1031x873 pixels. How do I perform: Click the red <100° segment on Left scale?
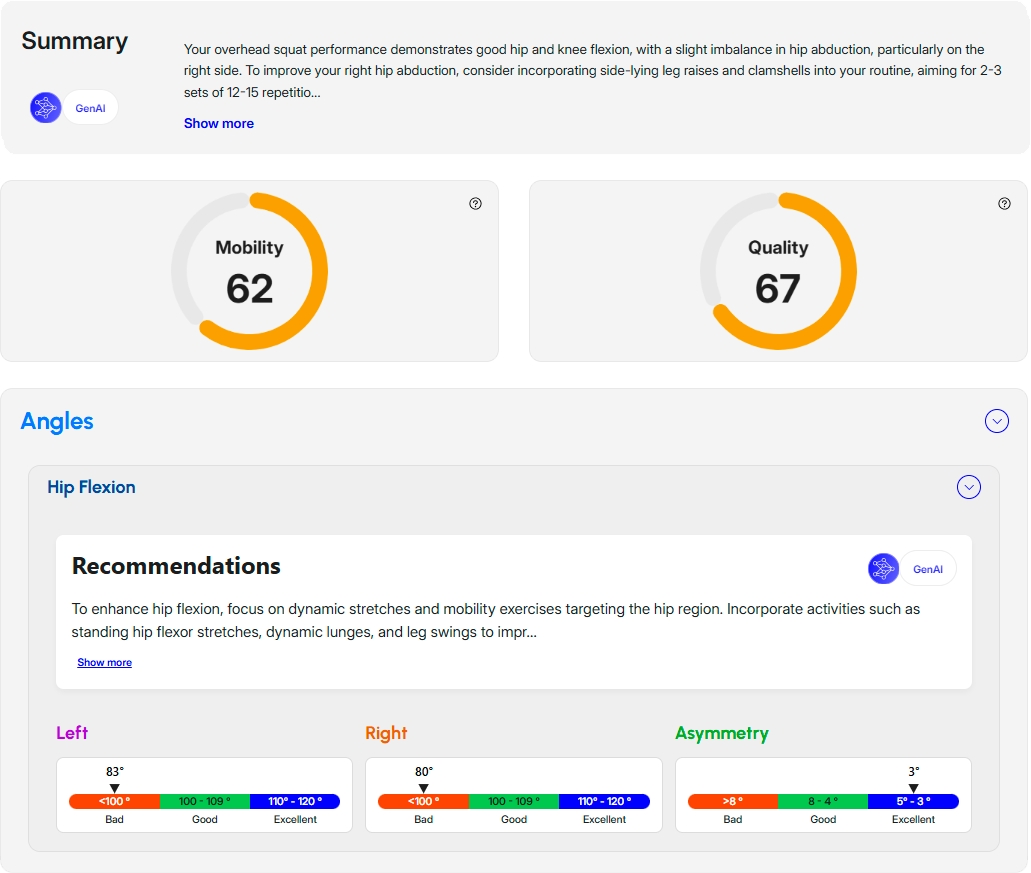(x=114, y=802)
